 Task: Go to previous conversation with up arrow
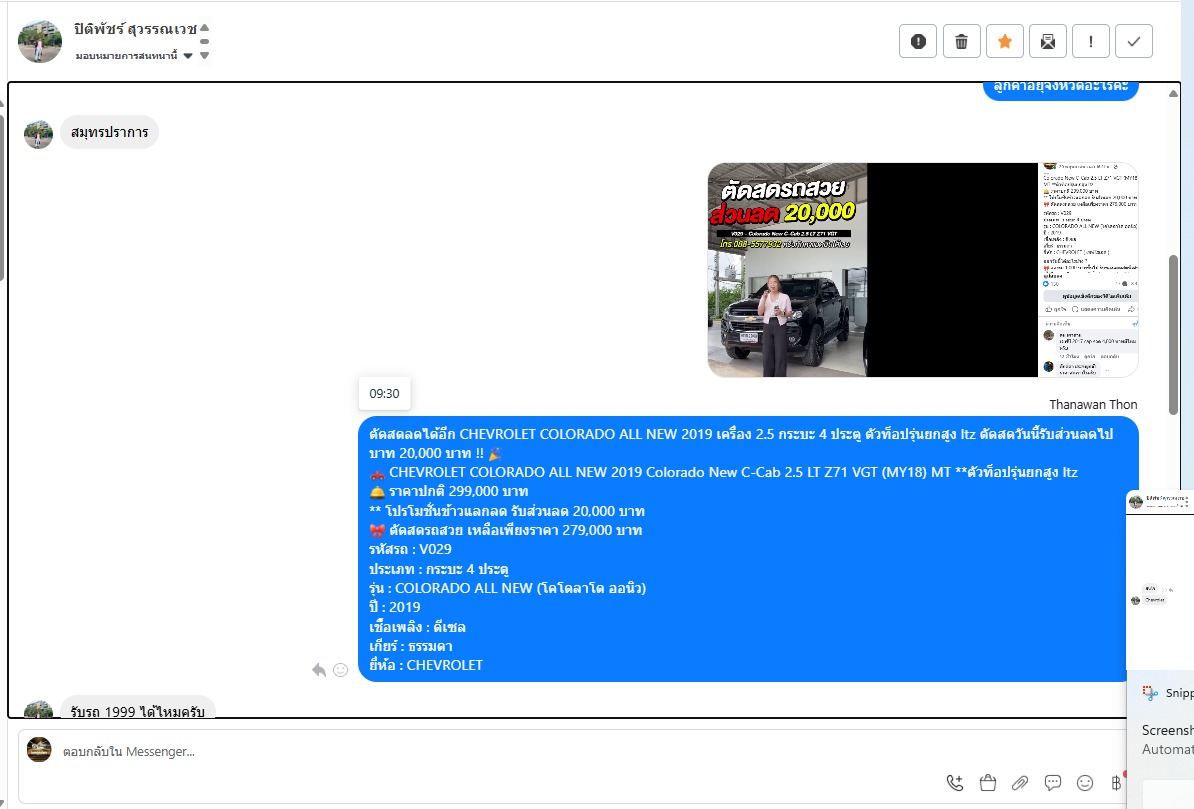(204, 28)
